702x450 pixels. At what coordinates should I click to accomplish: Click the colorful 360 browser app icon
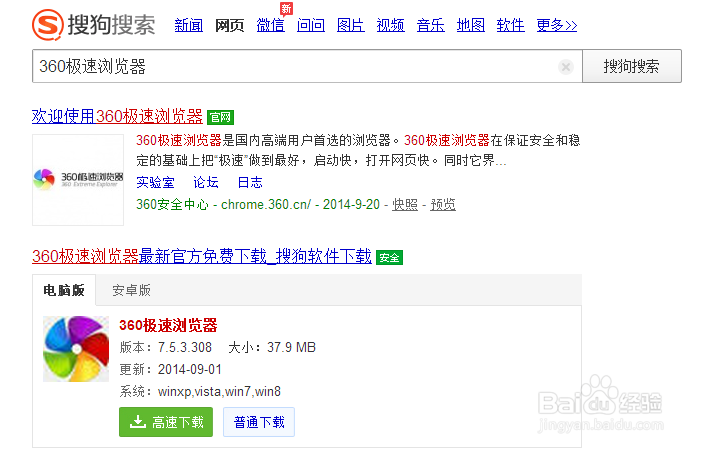pyautogui.click(x=76, y=349)
